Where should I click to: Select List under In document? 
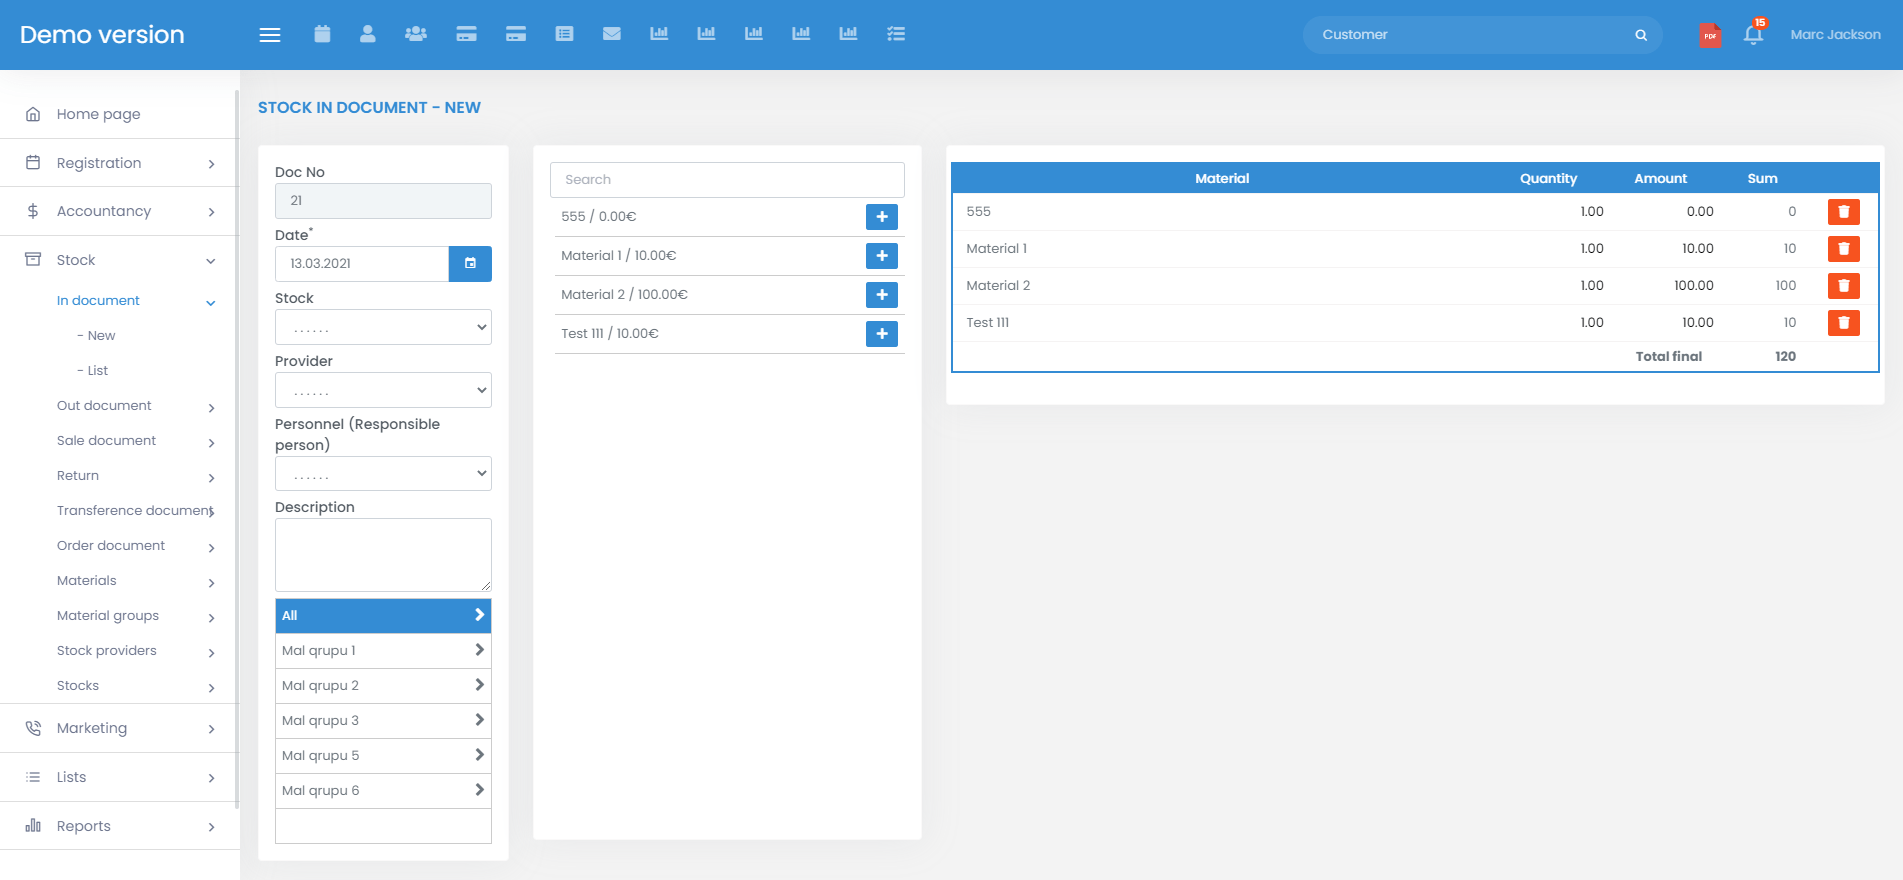(x=97, y=370)
